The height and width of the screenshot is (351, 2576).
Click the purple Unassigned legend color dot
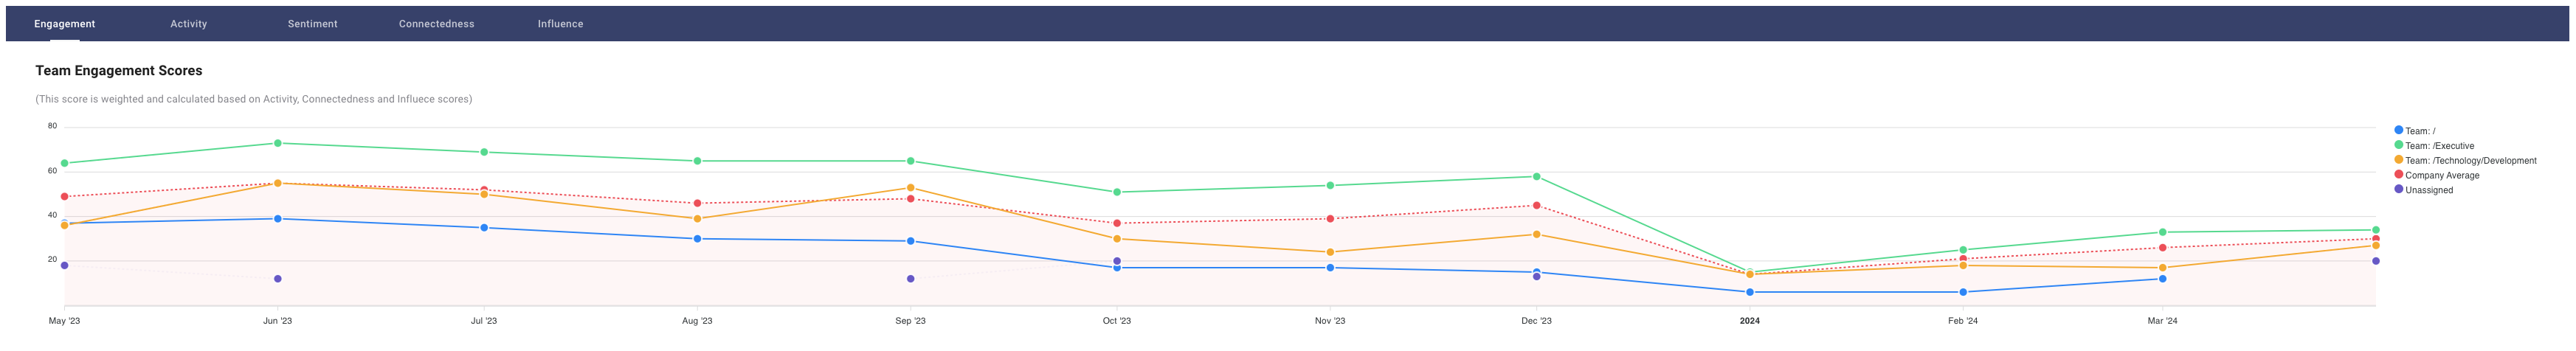(2399, 189)
